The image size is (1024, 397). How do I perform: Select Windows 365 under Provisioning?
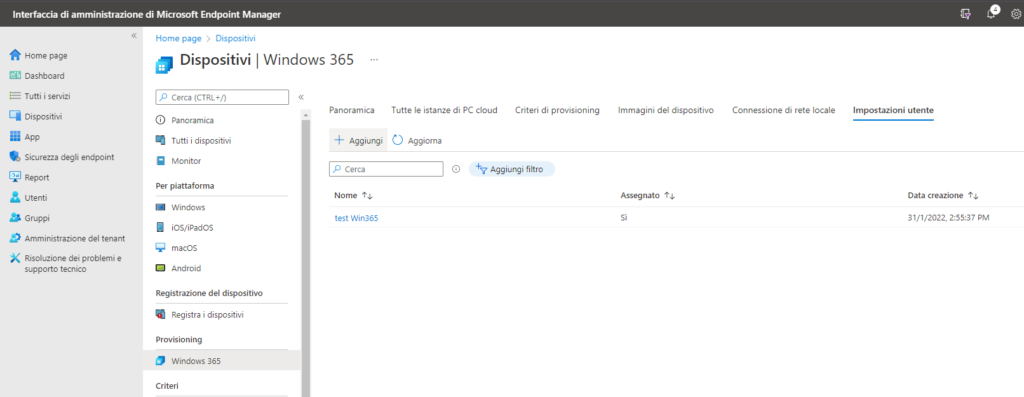222,360
